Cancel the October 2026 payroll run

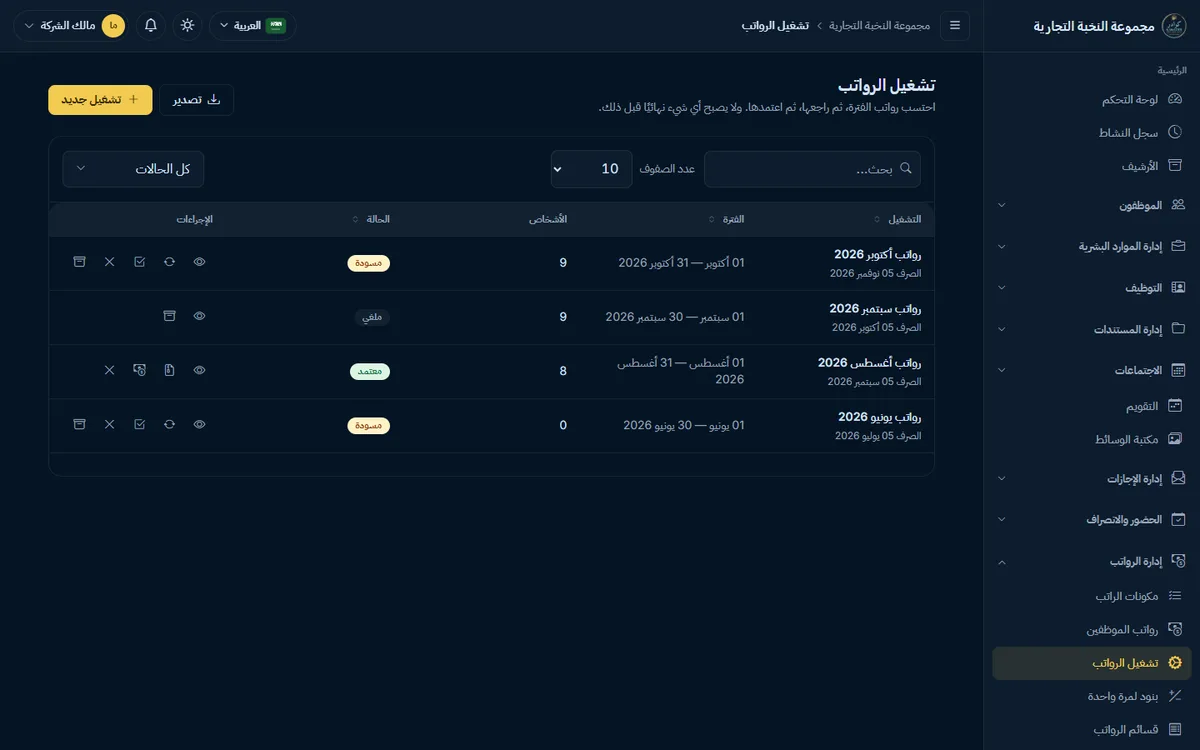tap(110, 262)
